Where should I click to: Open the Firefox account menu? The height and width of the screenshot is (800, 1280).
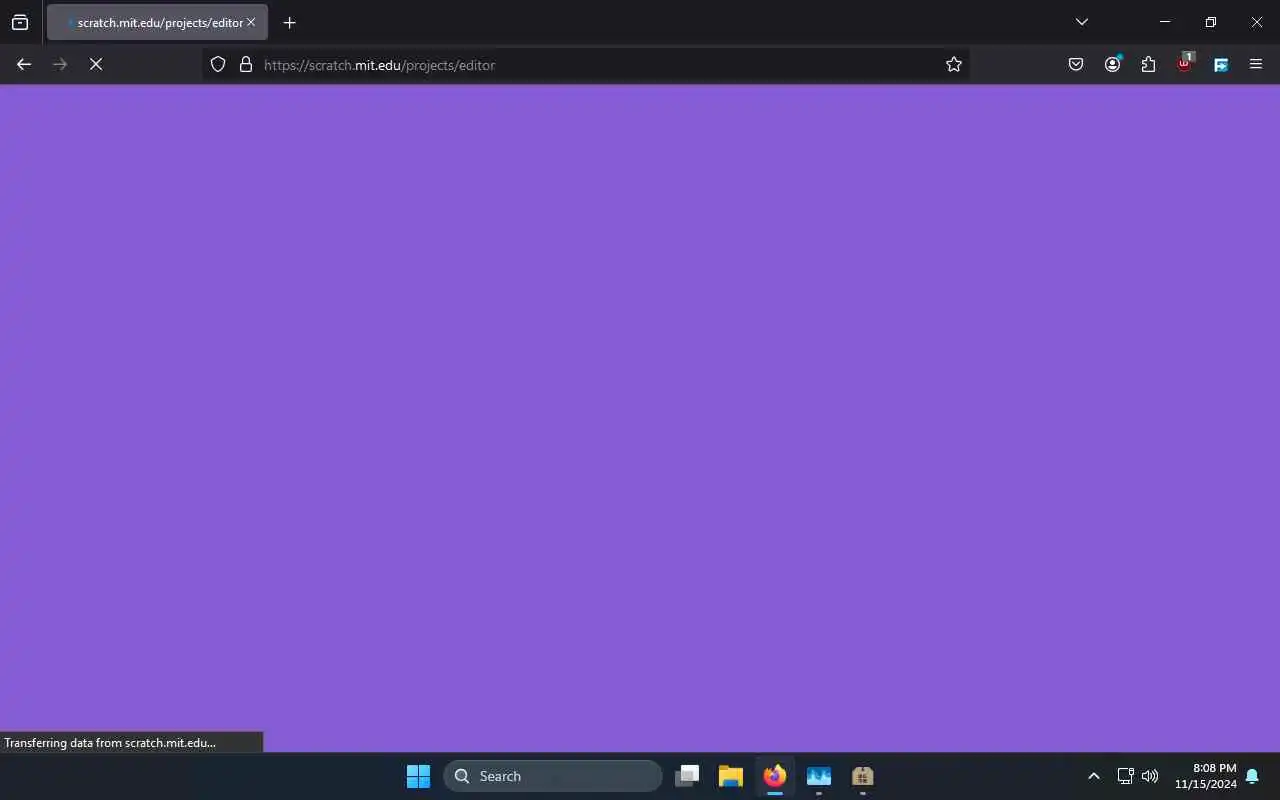(x=1112, y=64)
